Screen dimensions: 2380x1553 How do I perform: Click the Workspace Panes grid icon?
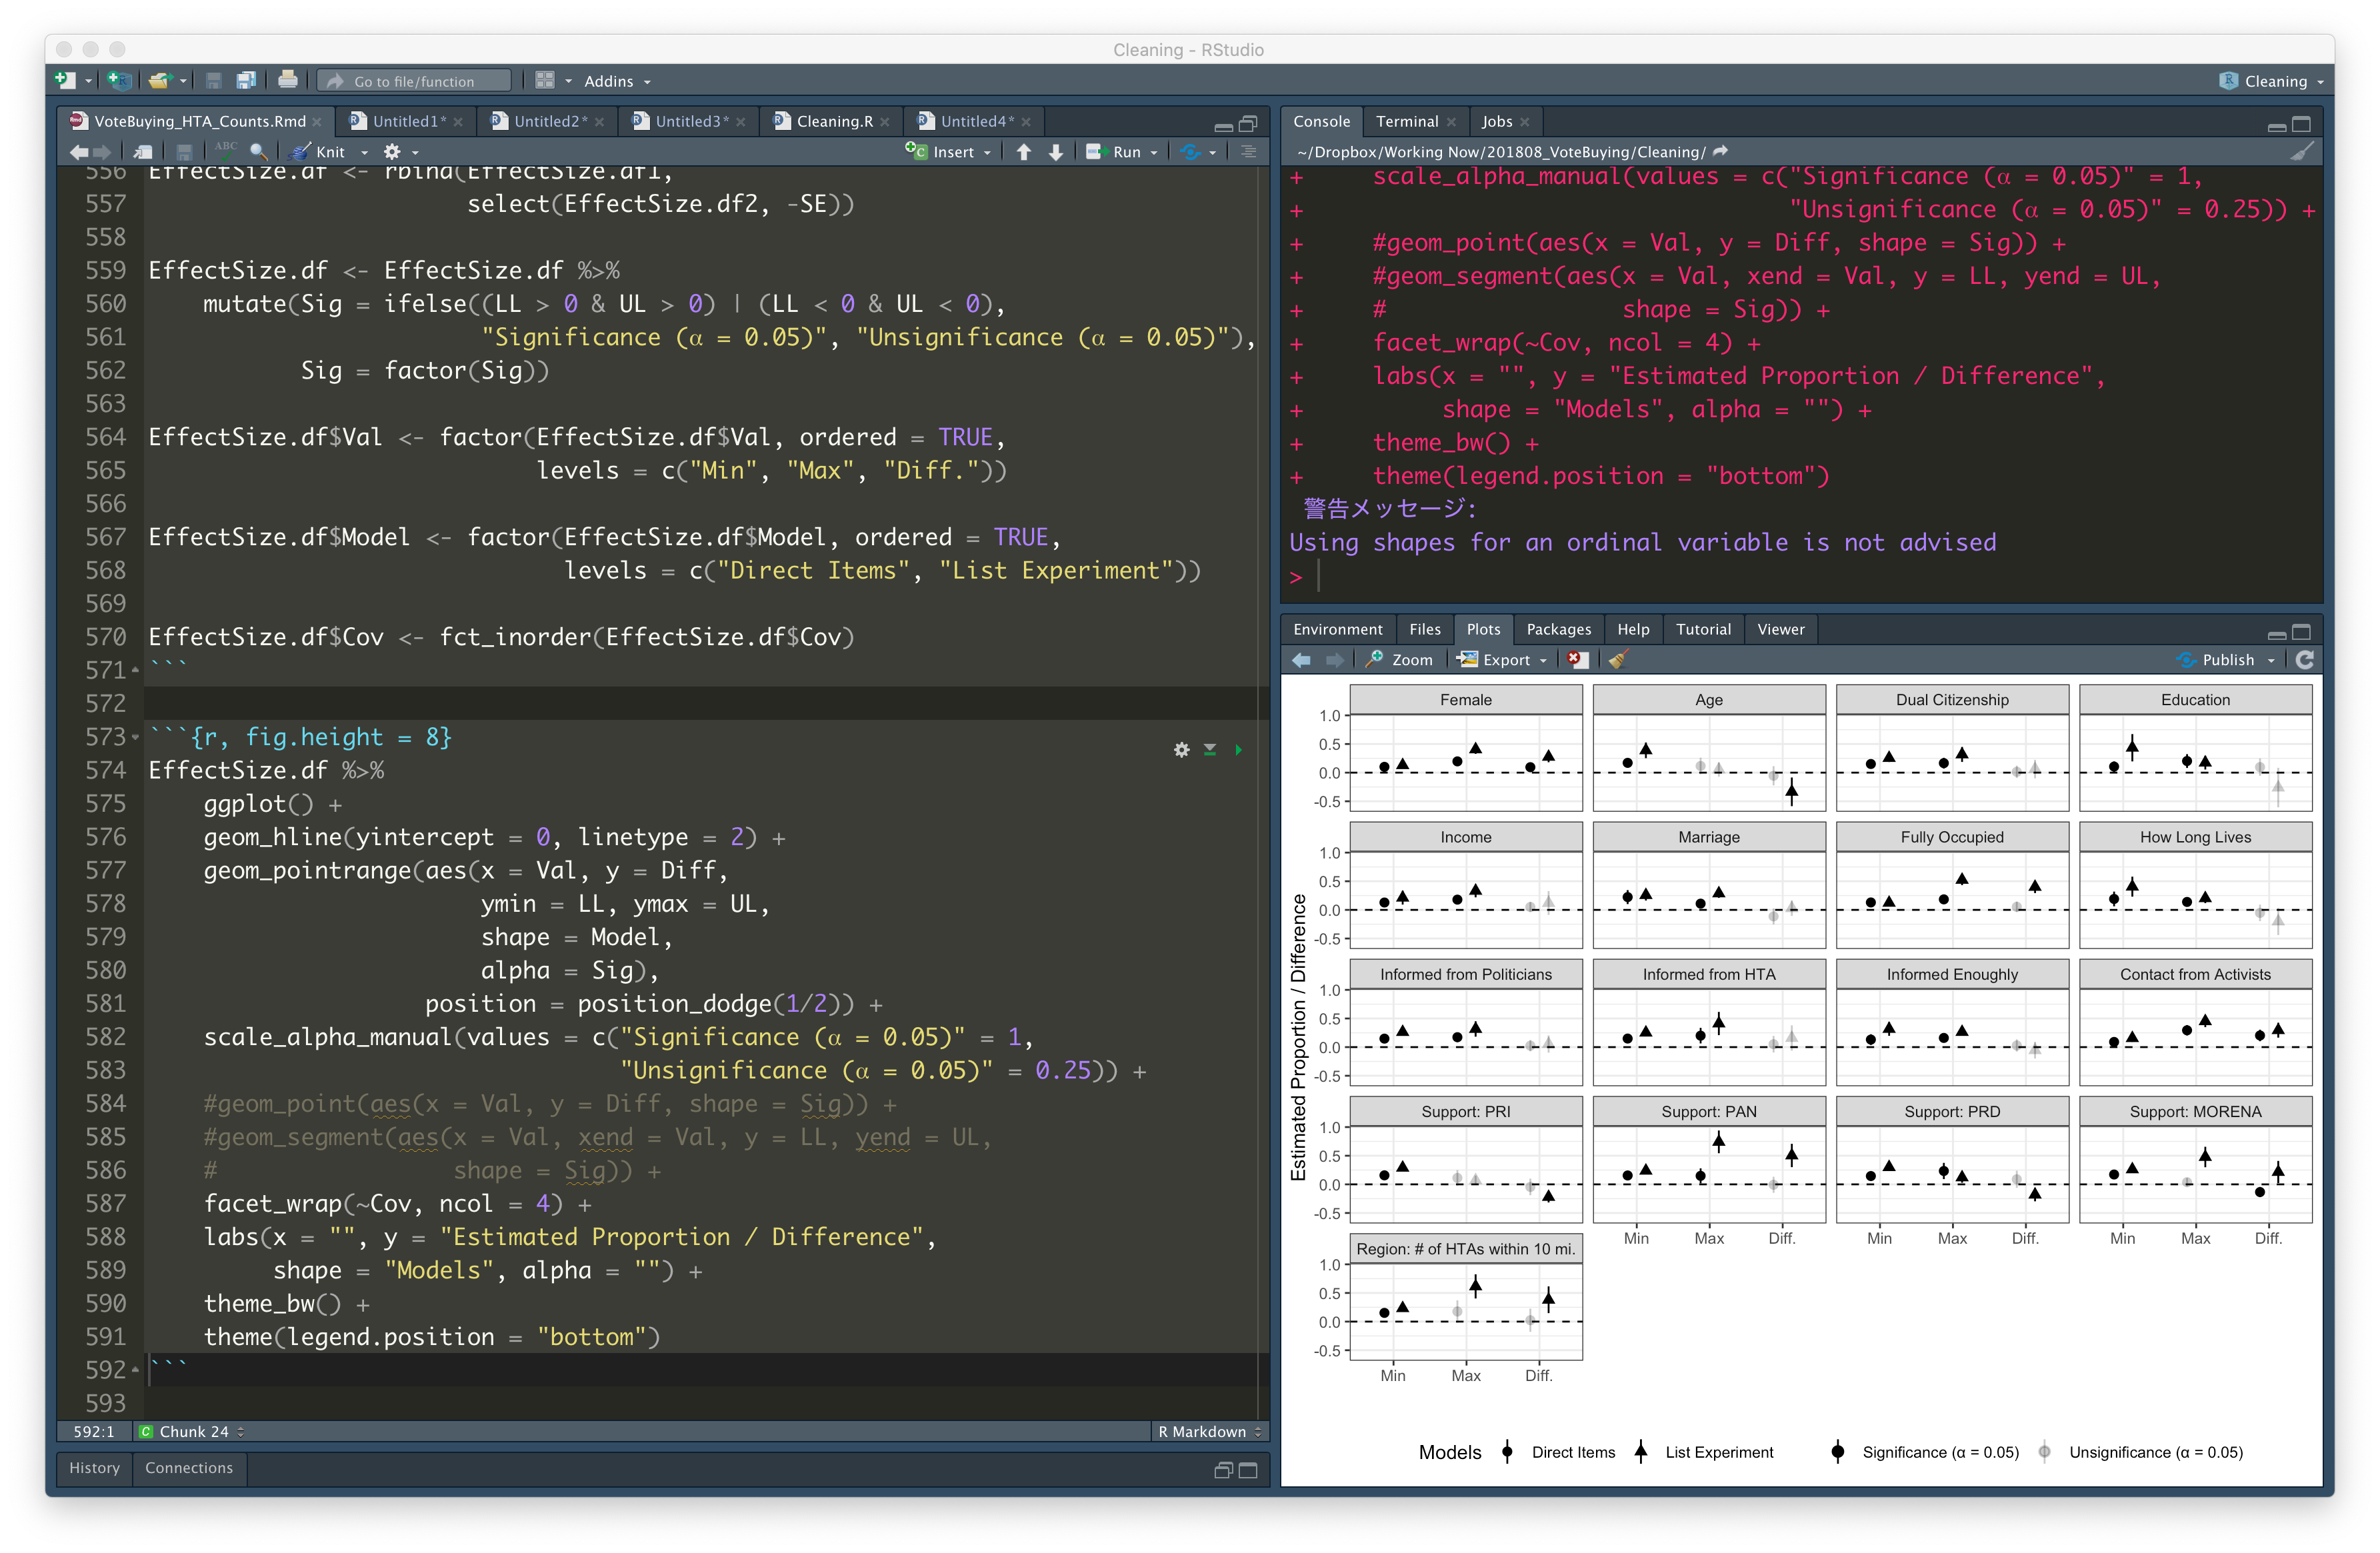(545, 81)
